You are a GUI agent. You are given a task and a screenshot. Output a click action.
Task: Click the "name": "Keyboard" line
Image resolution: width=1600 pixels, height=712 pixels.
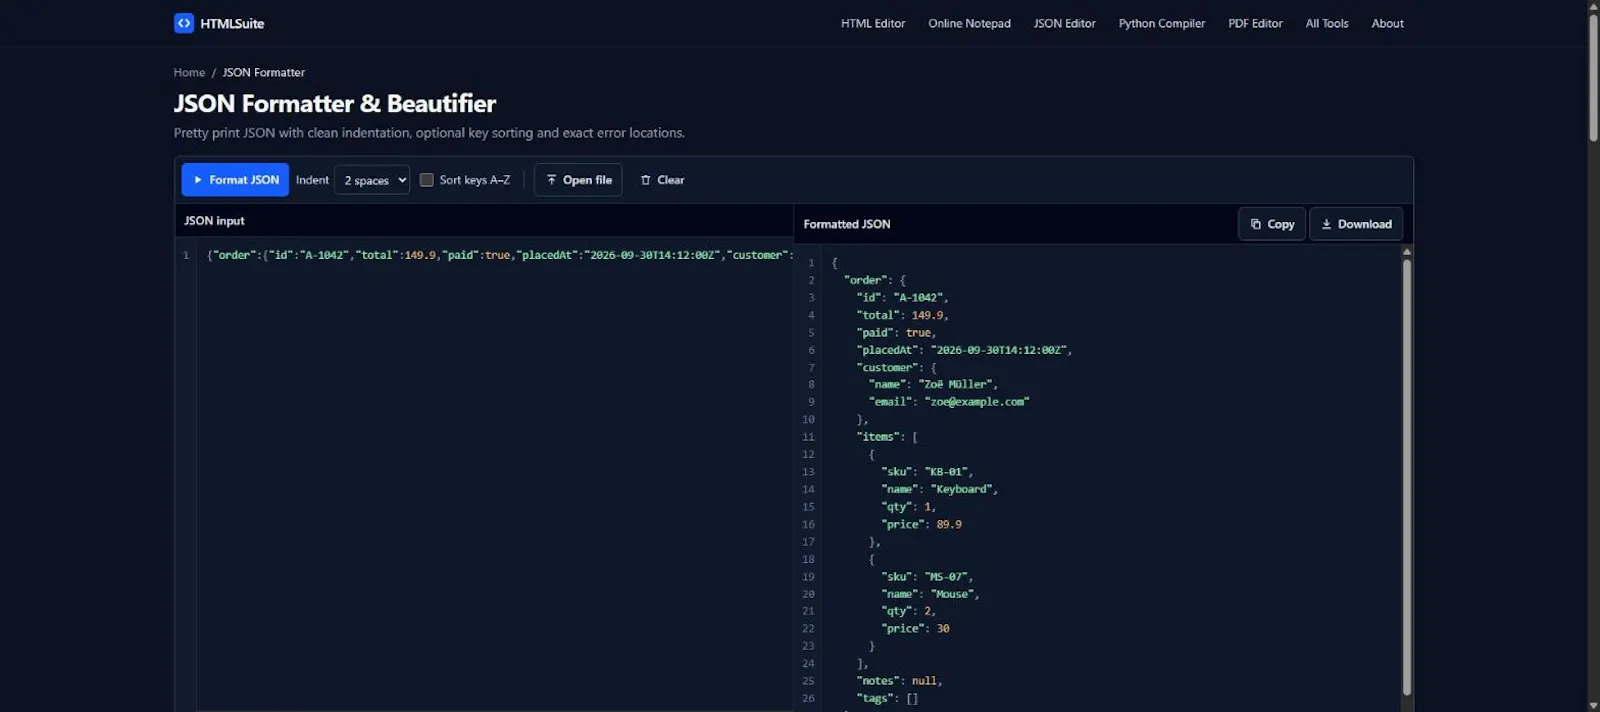click(x=940, y=489)
